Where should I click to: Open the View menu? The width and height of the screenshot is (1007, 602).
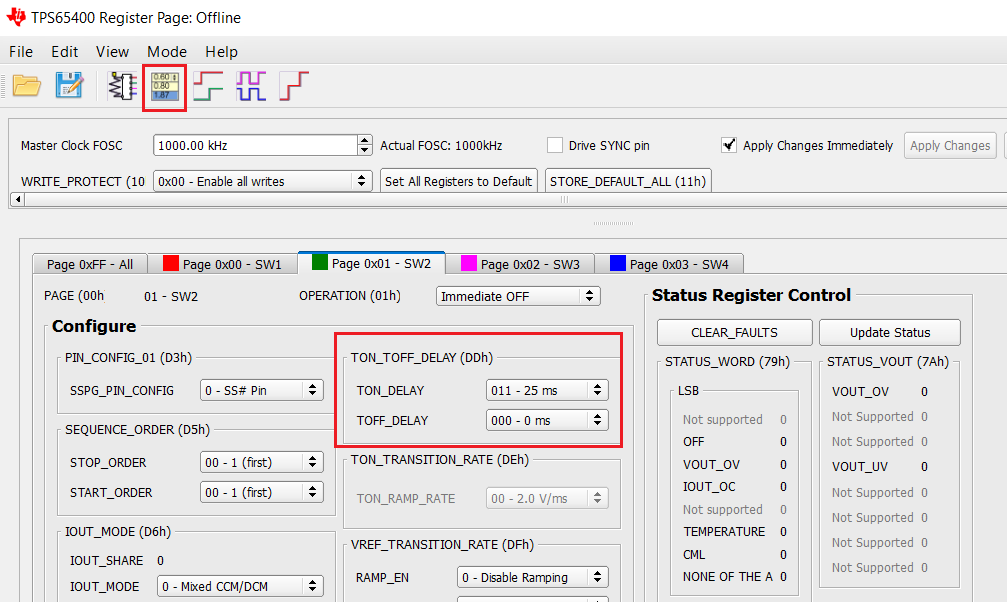click(x=112, y=51)
